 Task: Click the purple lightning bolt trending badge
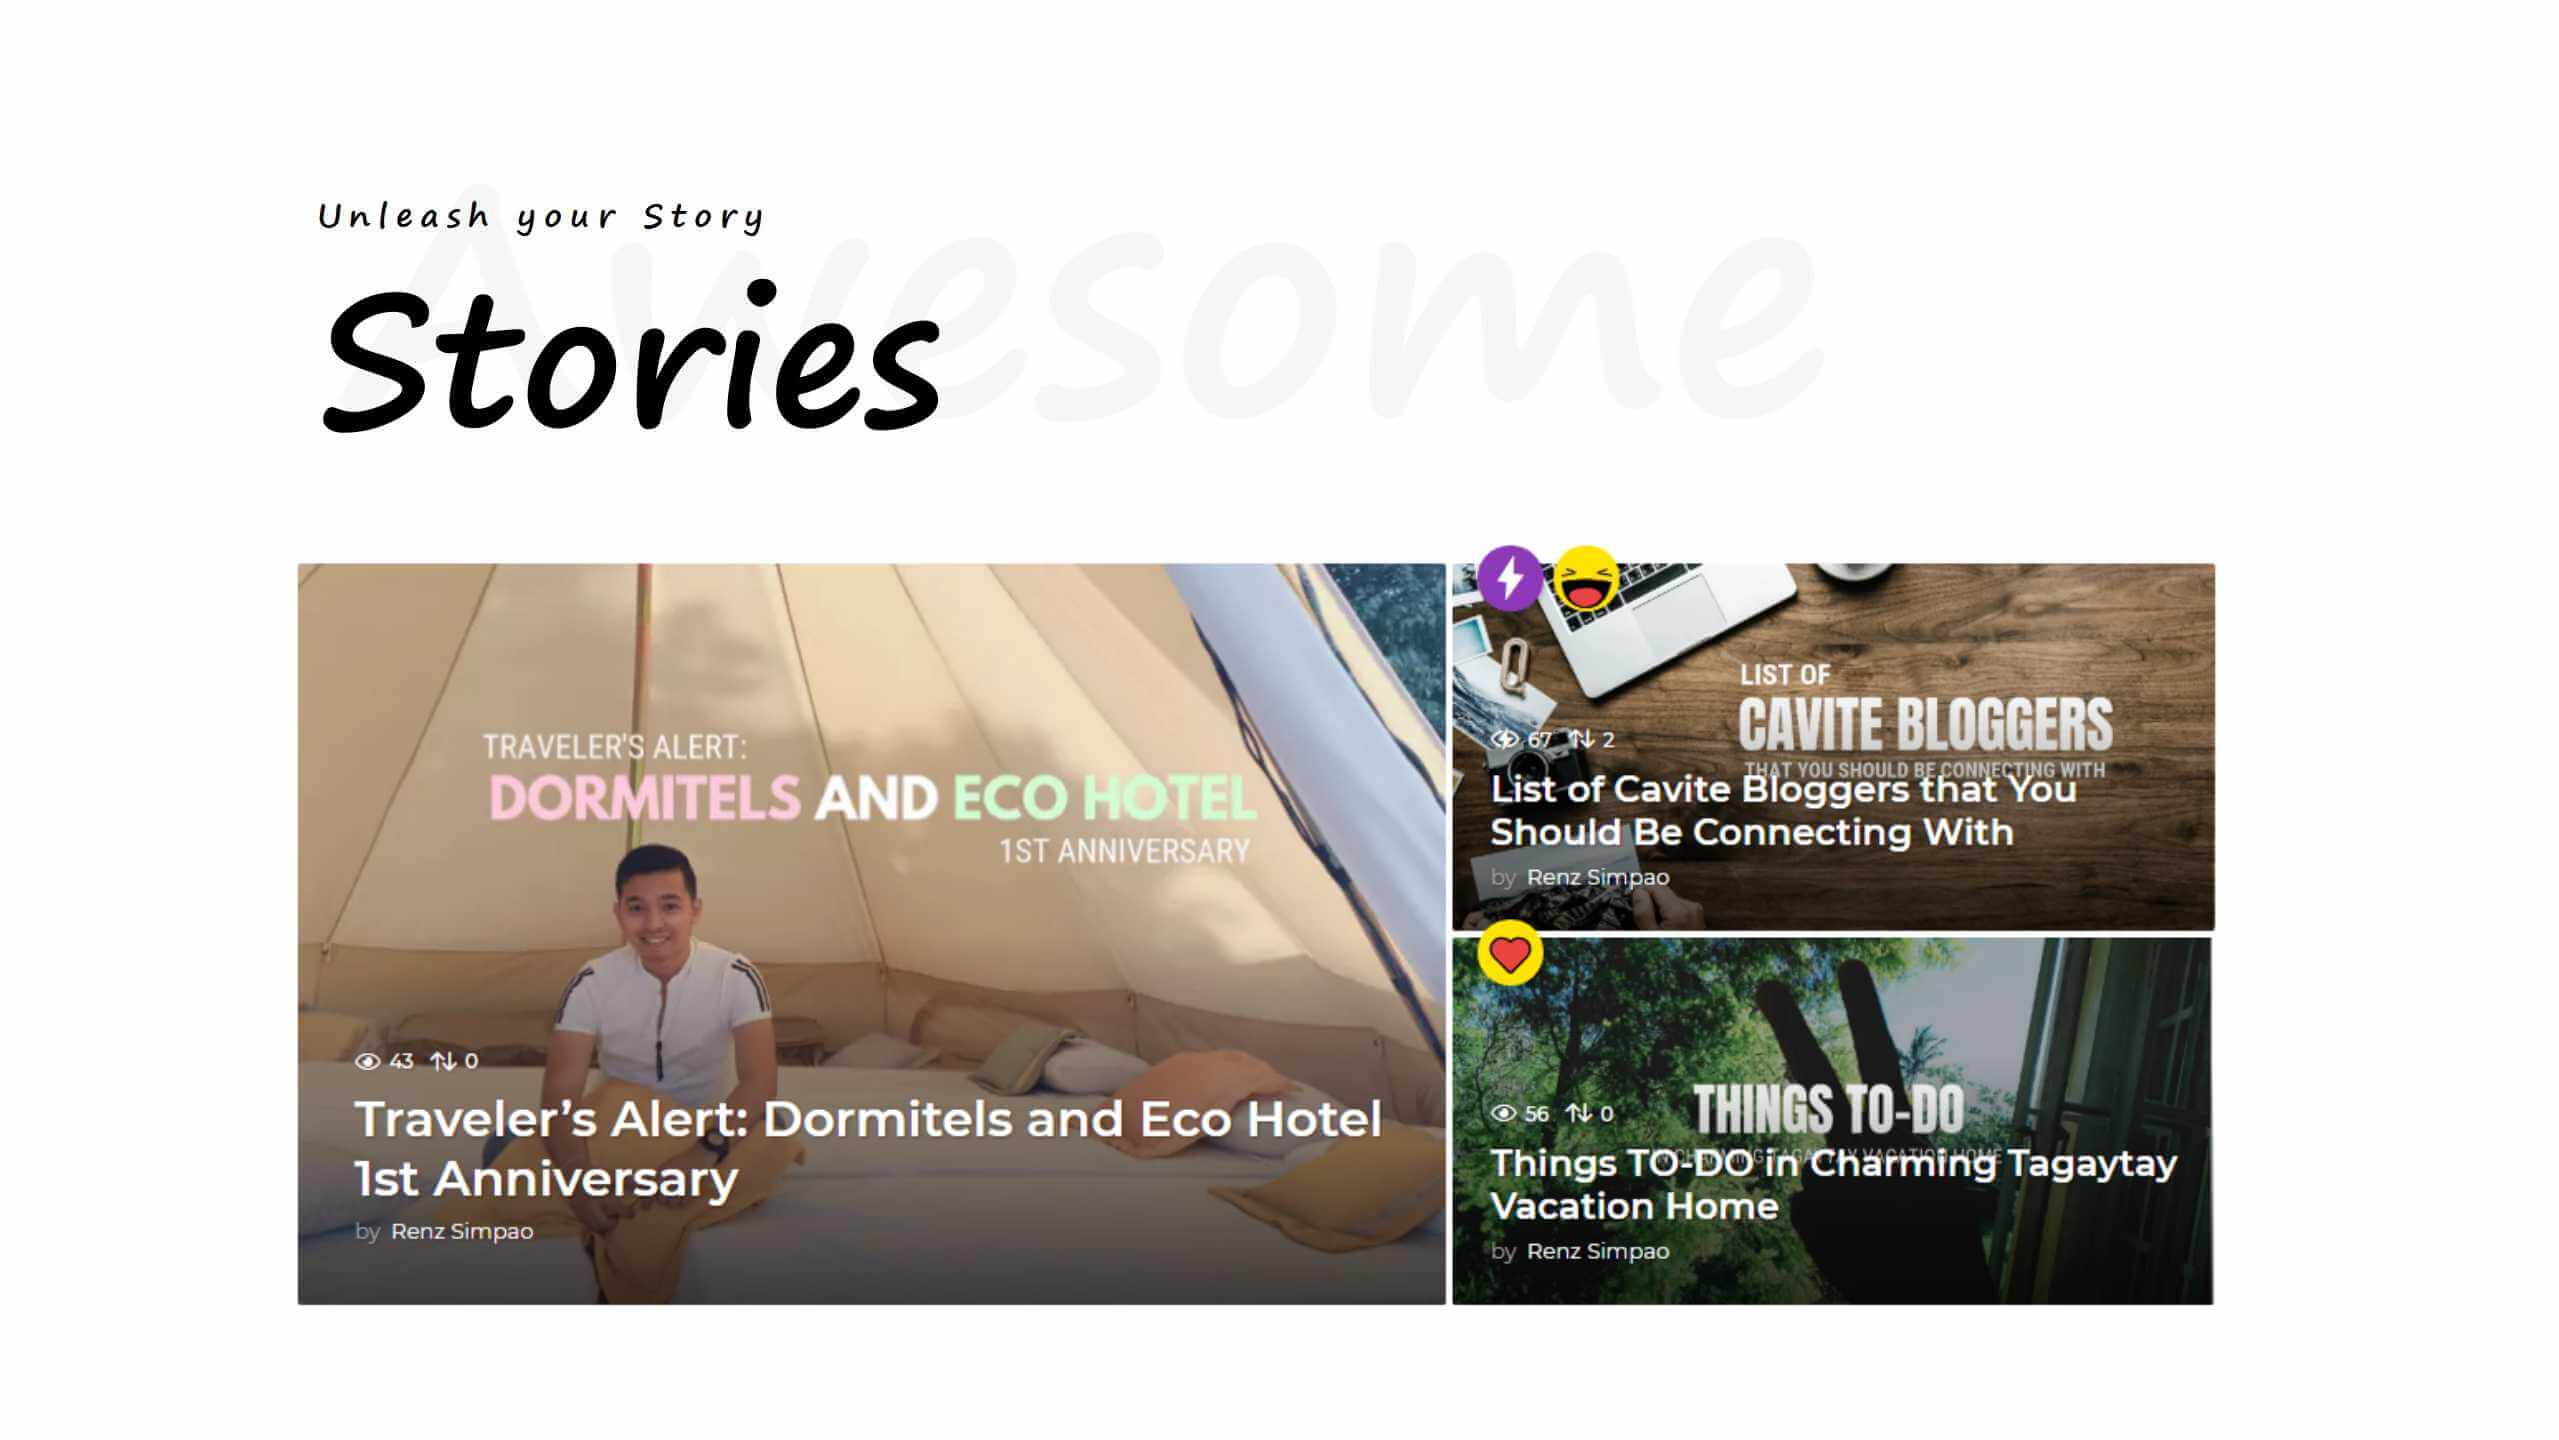click(x=1510, y=578)
